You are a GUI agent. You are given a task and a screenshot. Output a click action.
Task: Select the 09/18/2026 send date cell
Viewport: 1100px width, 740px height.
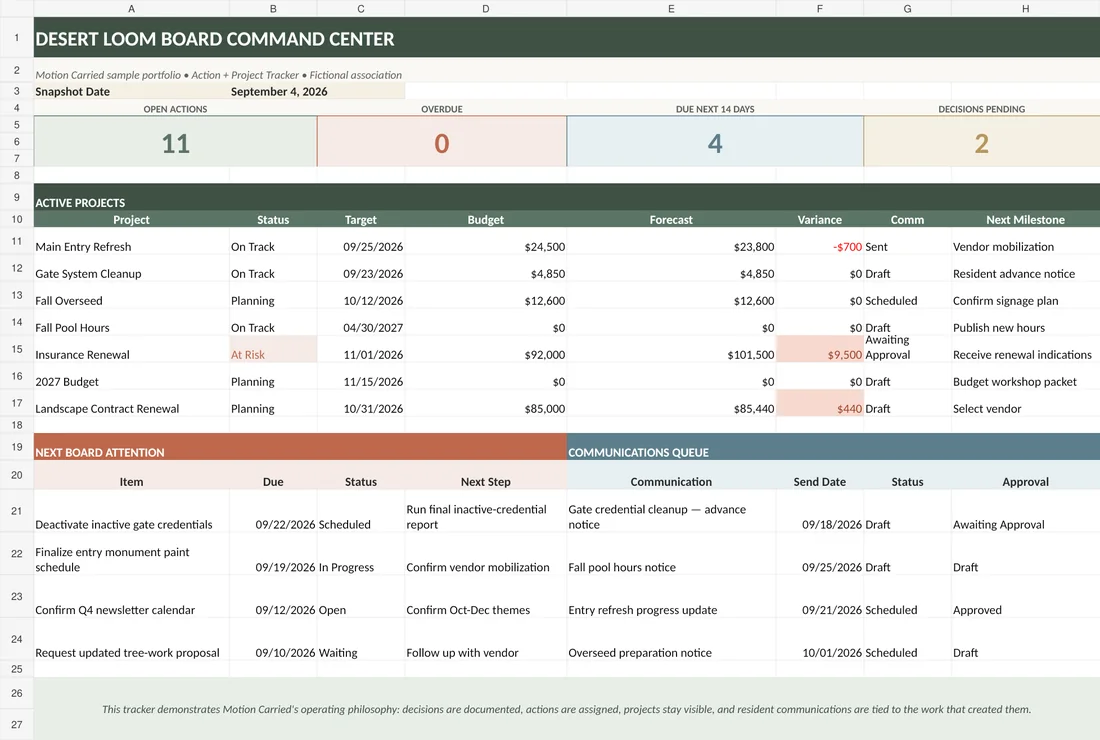click(x=819, y=511)
